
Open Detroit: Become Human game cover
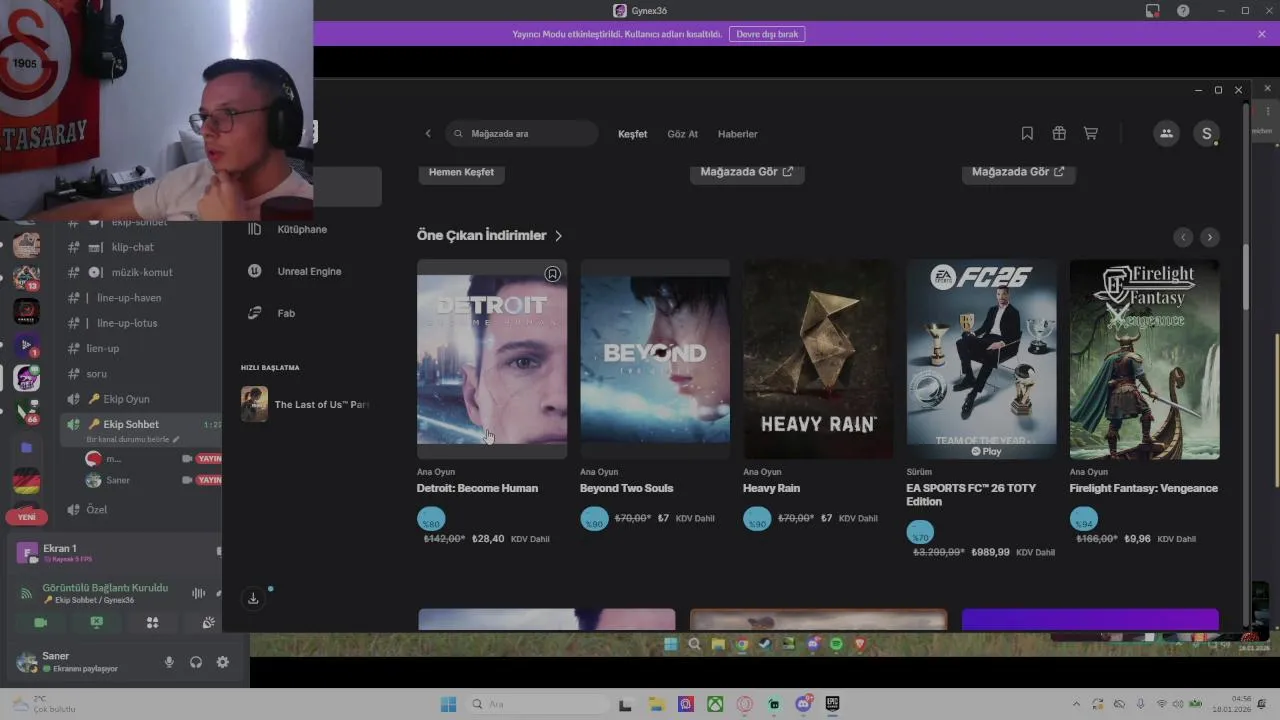point(492,360)
